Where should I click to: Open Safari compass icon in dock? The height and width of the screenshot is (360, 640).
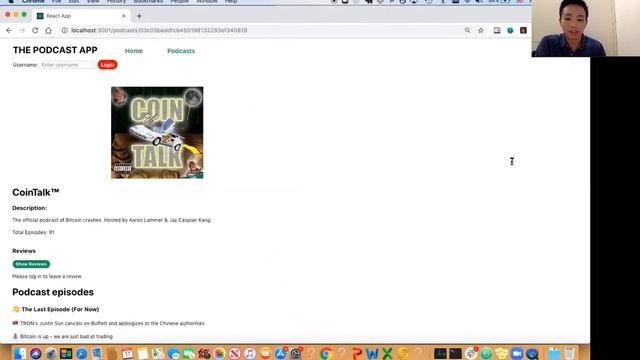coord(82,353)
